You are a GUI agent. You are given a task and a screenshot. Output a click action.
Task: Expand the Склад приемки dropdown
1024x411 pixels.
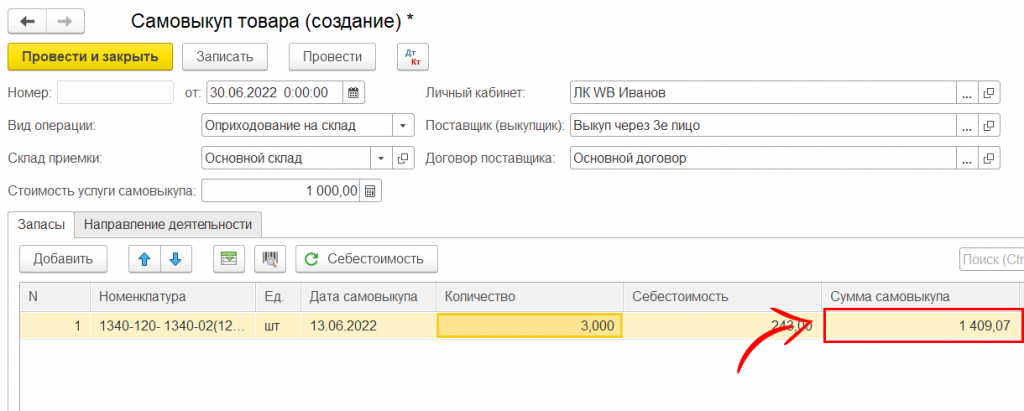tap(381, 158)
